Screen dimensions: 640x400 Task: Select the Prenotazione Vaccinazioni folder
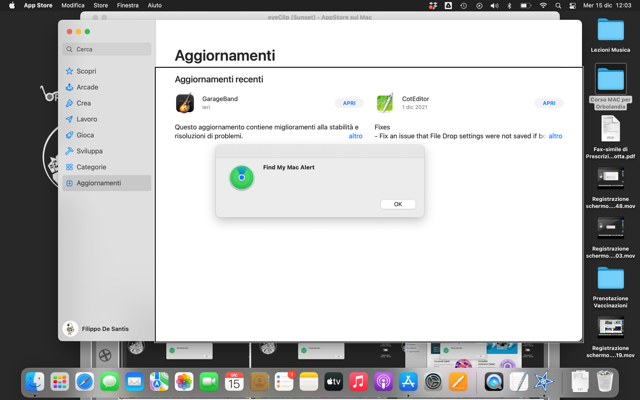tap(610, 287)
